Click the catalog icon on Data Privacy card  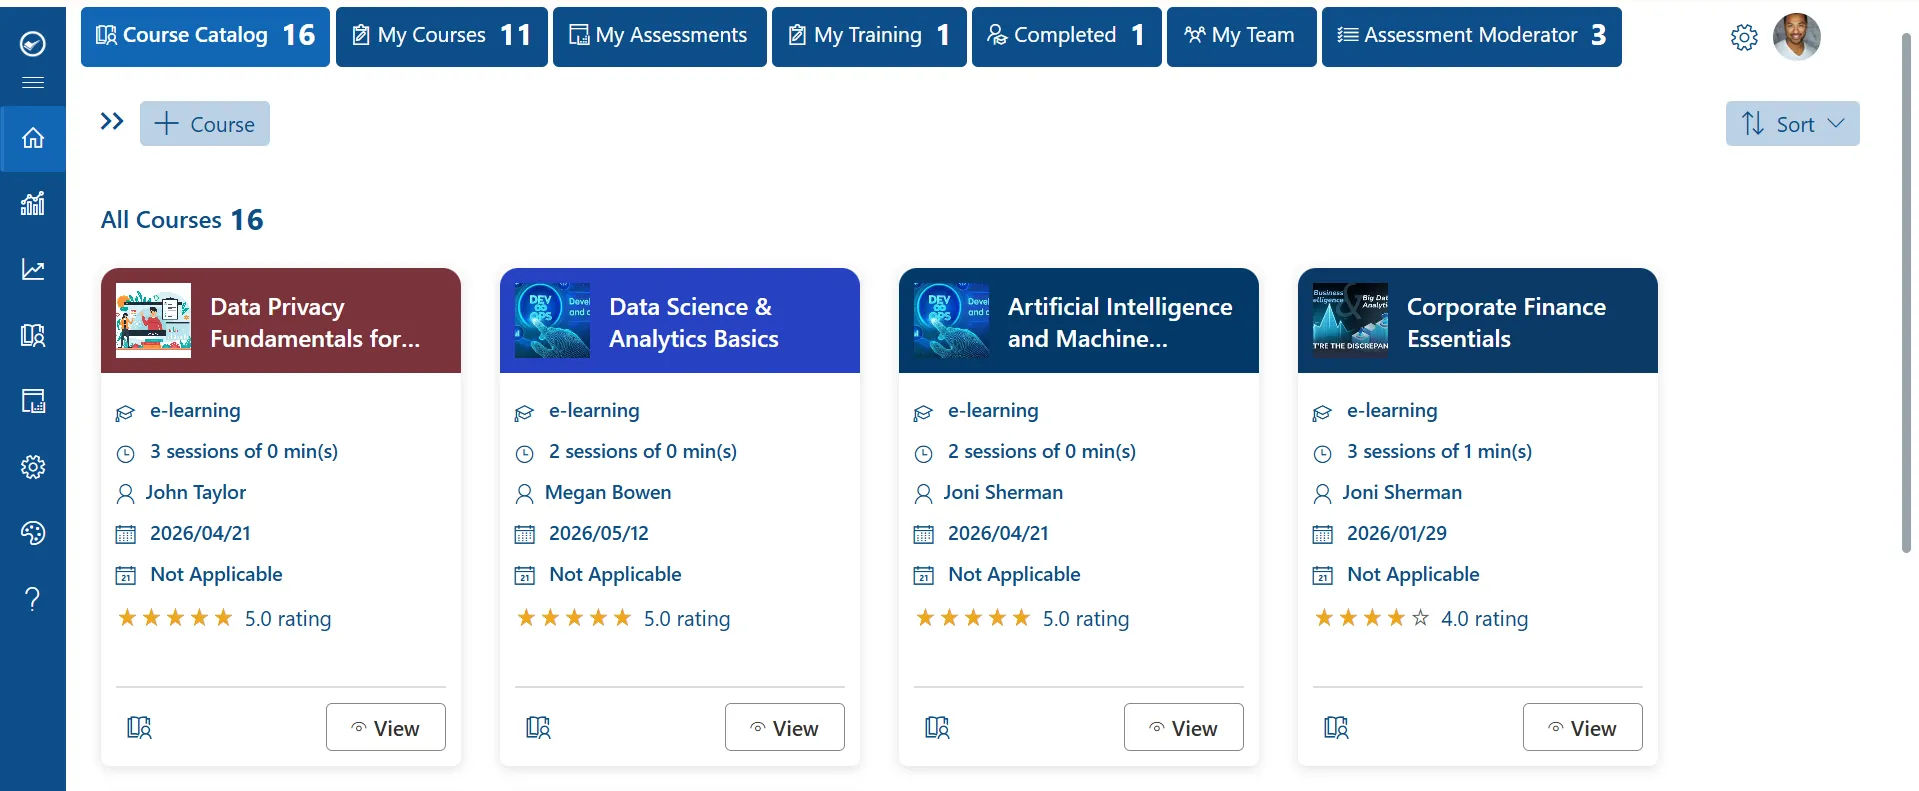click(x=139, y=728)
